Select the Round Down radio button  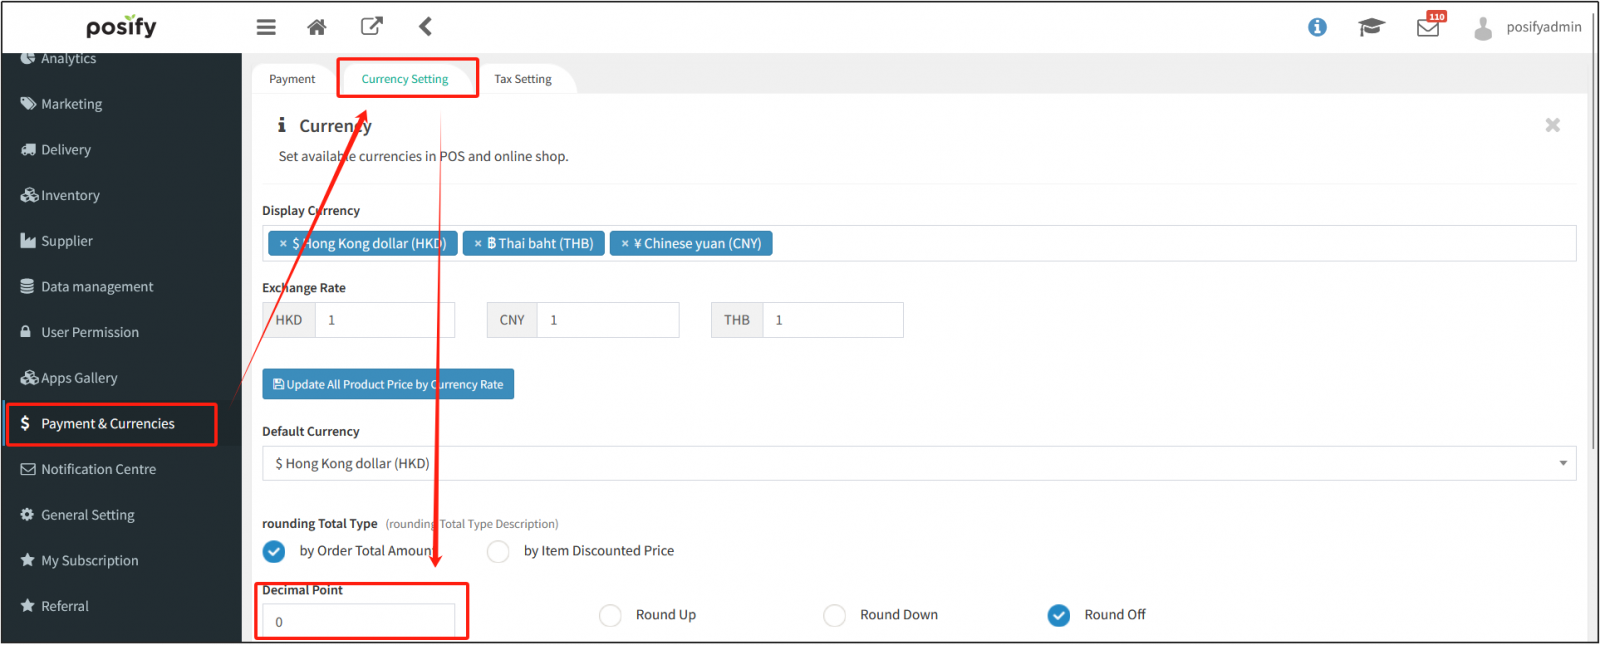click(x=834, y=615)
